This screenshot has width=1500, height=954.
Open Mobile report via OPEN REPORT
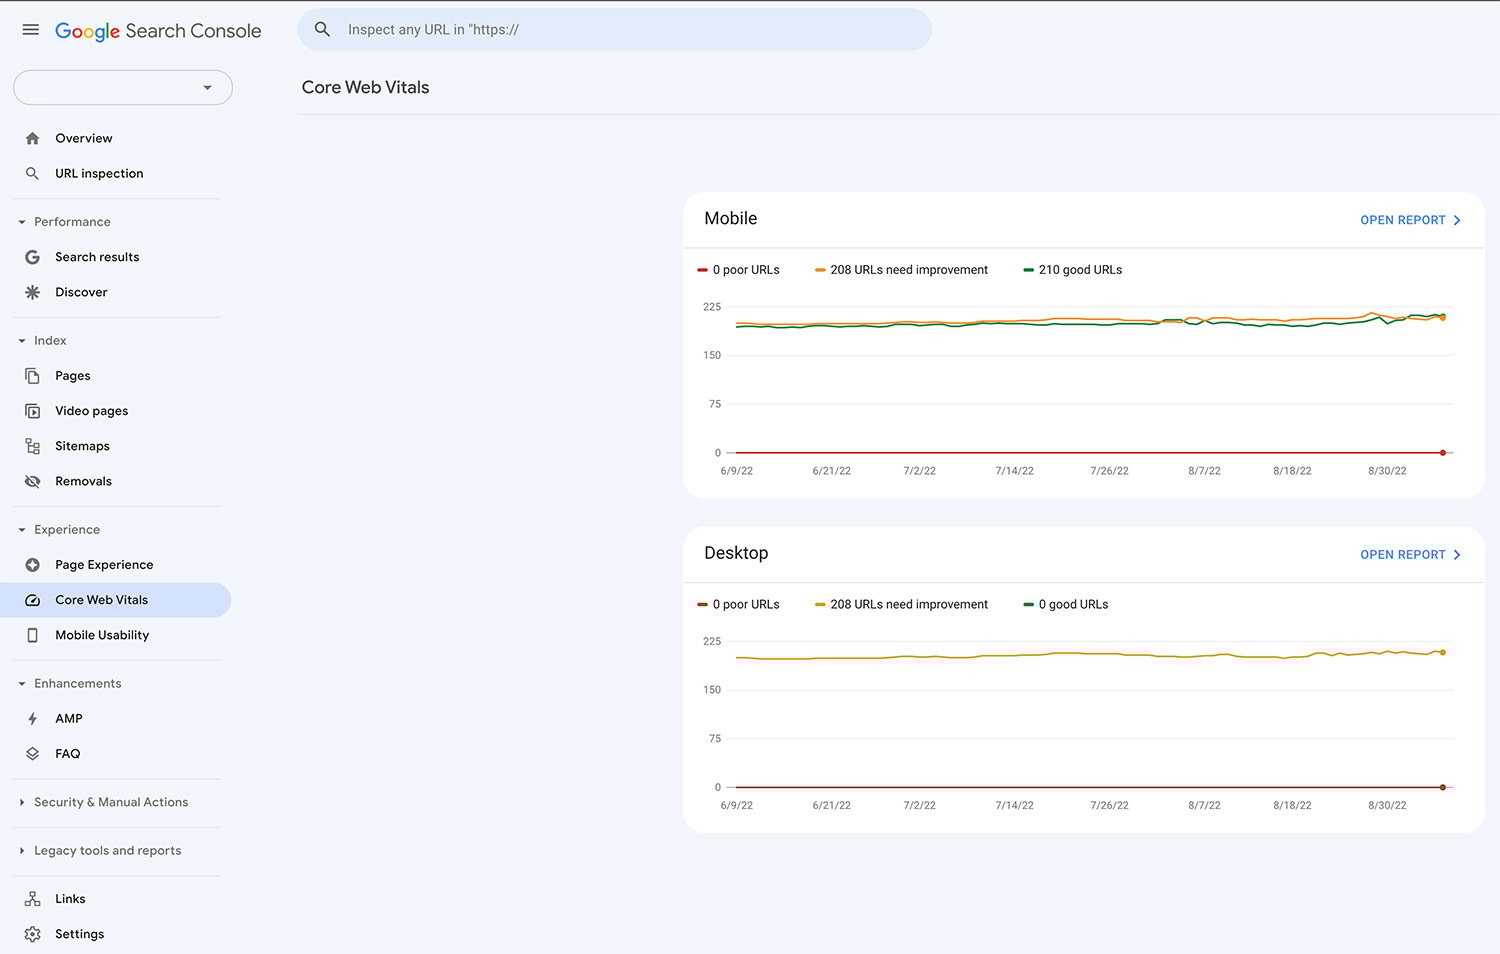tap(1410, 220)
